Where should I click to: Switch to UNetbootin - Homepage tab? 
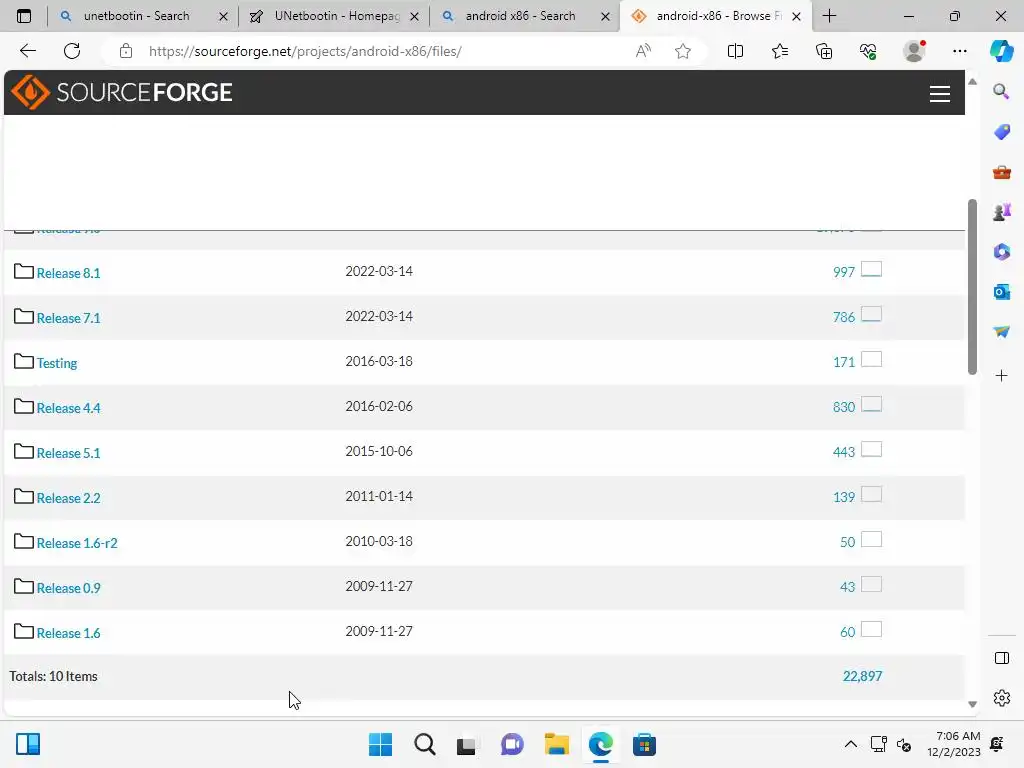point(336,16)
